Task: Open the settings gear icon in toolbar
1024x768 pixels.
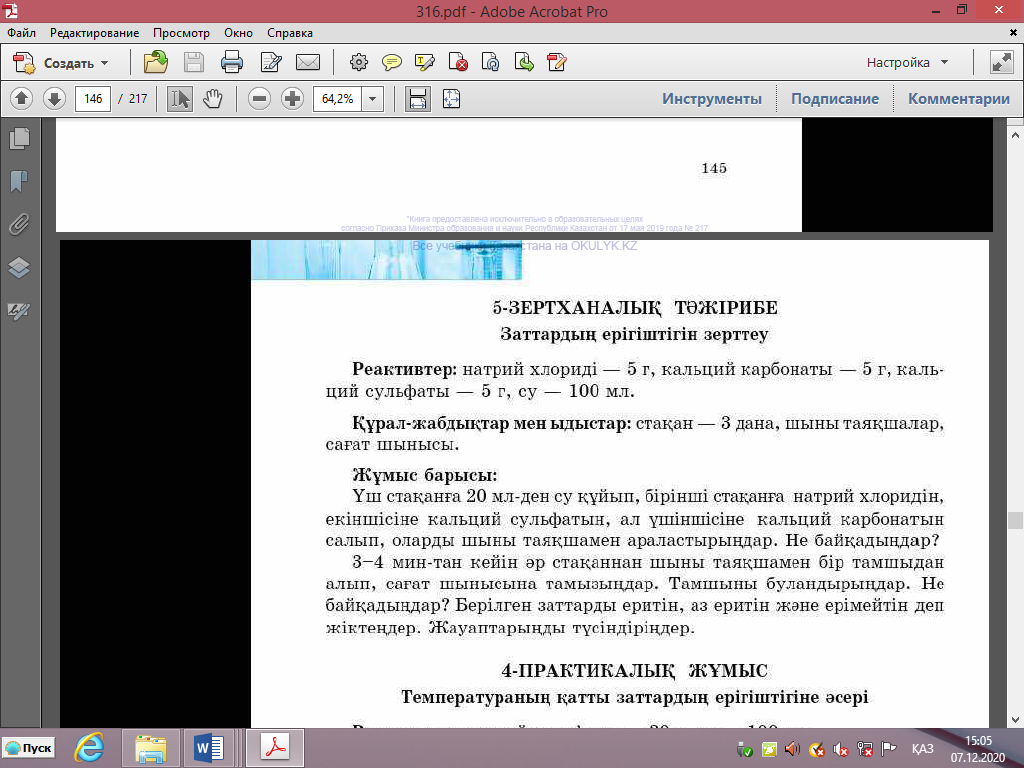Action: [359, 63]
